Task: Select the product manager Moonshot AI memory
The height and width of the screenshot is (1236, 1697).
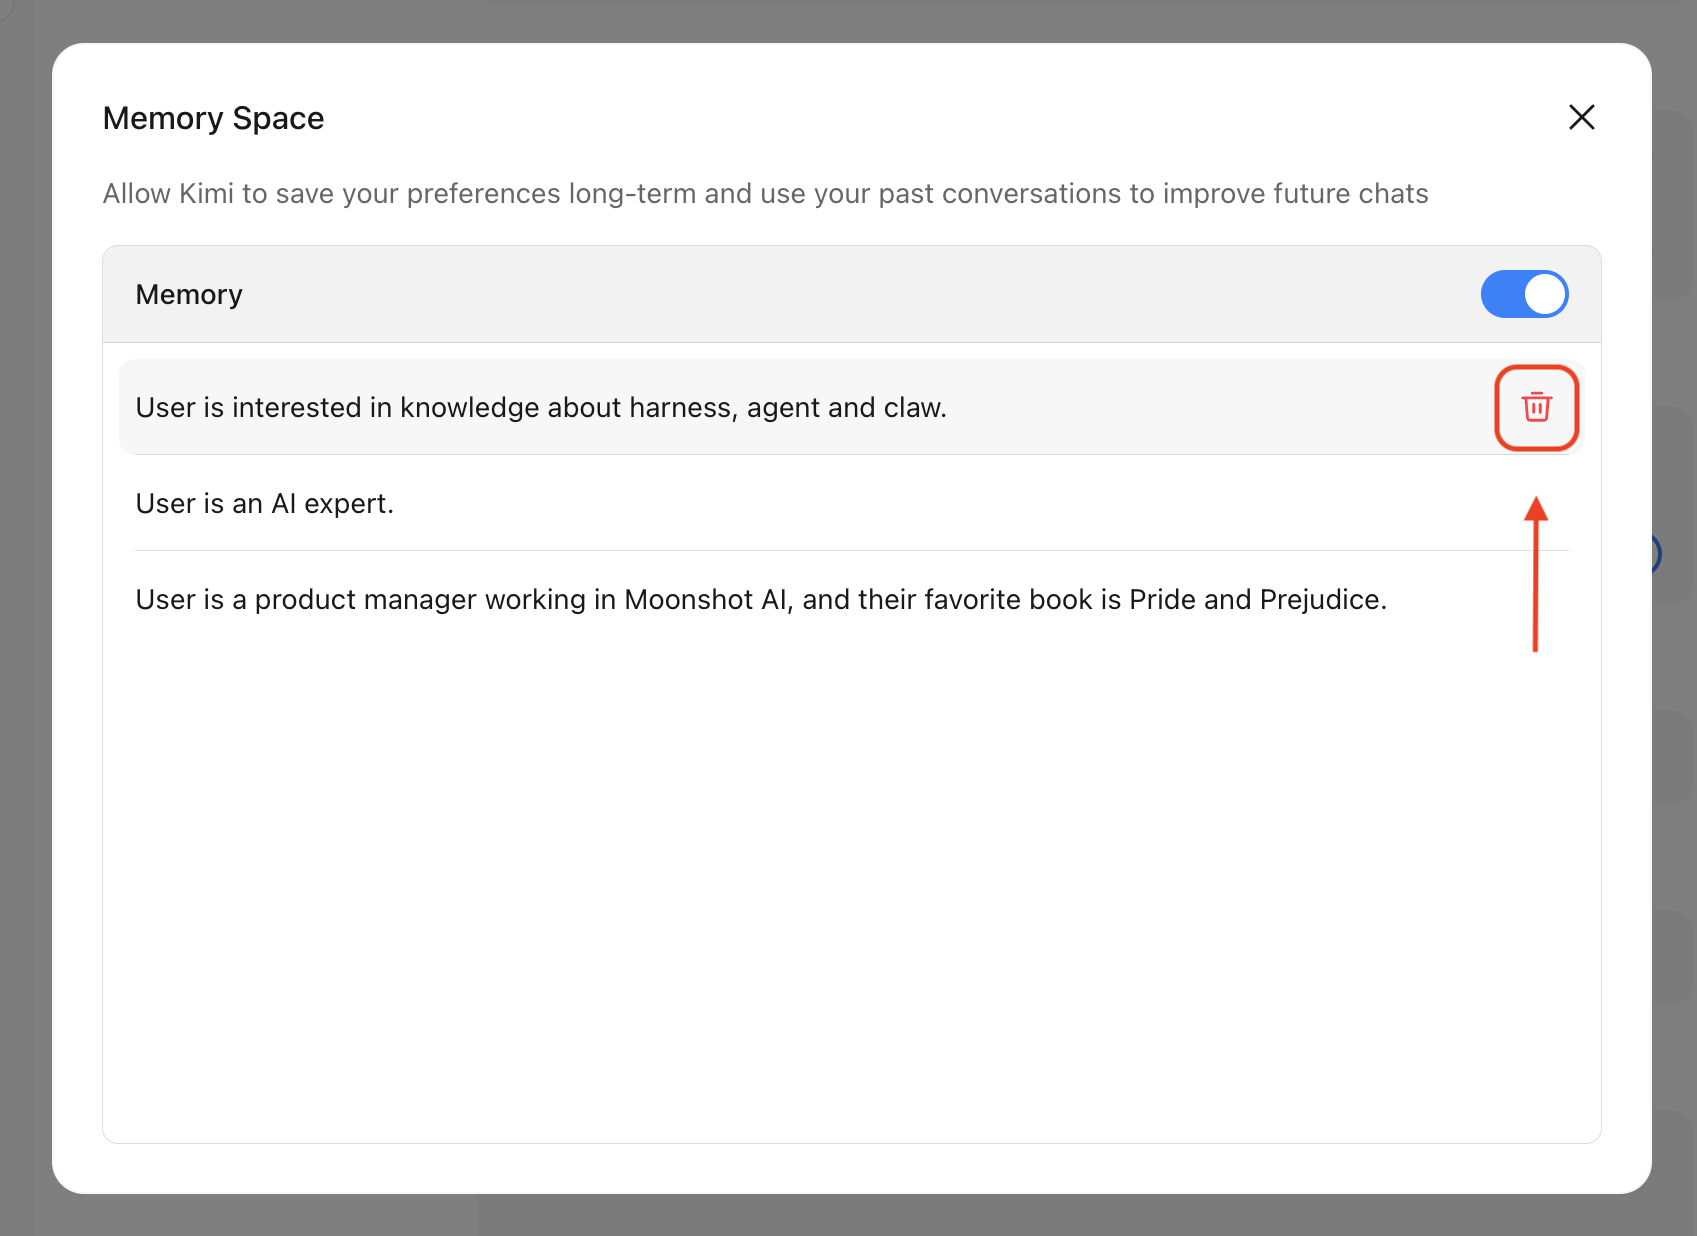Action: coord(760,599)
